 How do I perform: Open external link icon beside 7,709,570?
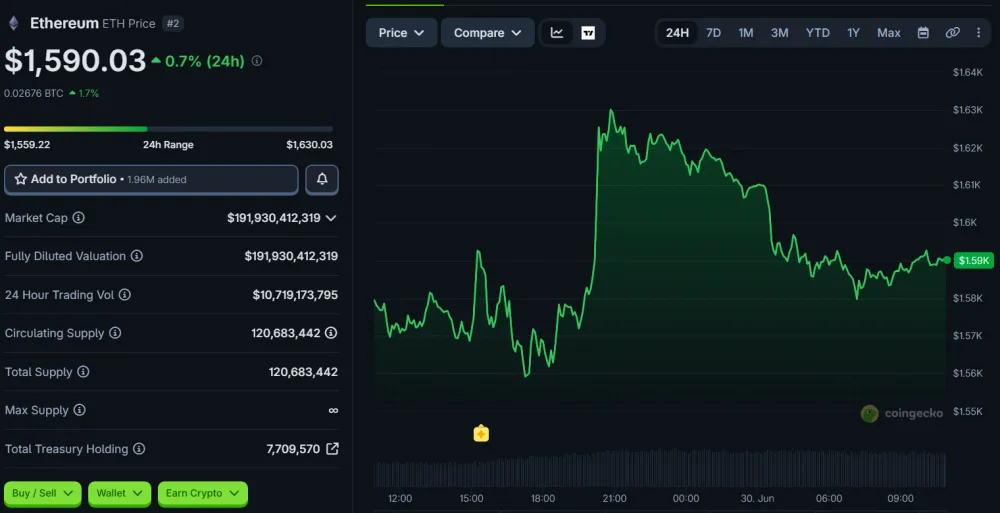(x=332, y=449)
